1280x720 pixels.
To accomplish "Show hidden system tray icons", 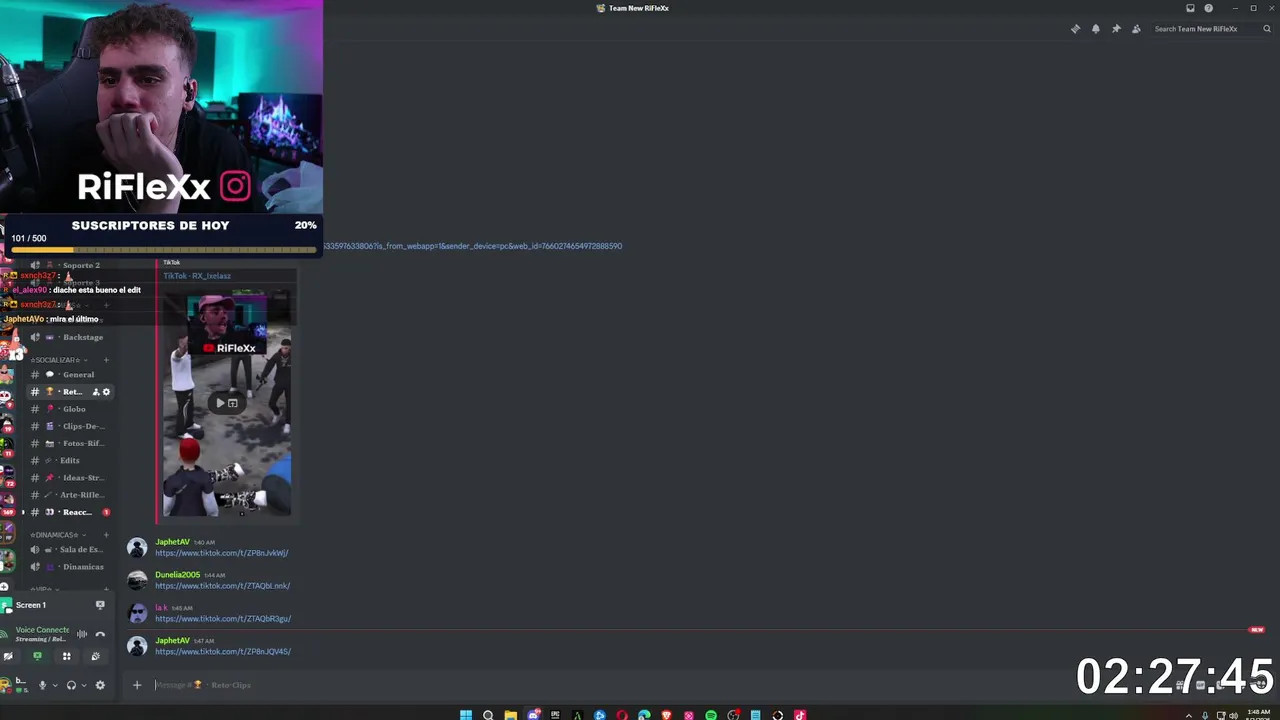I will (1189, 715).
